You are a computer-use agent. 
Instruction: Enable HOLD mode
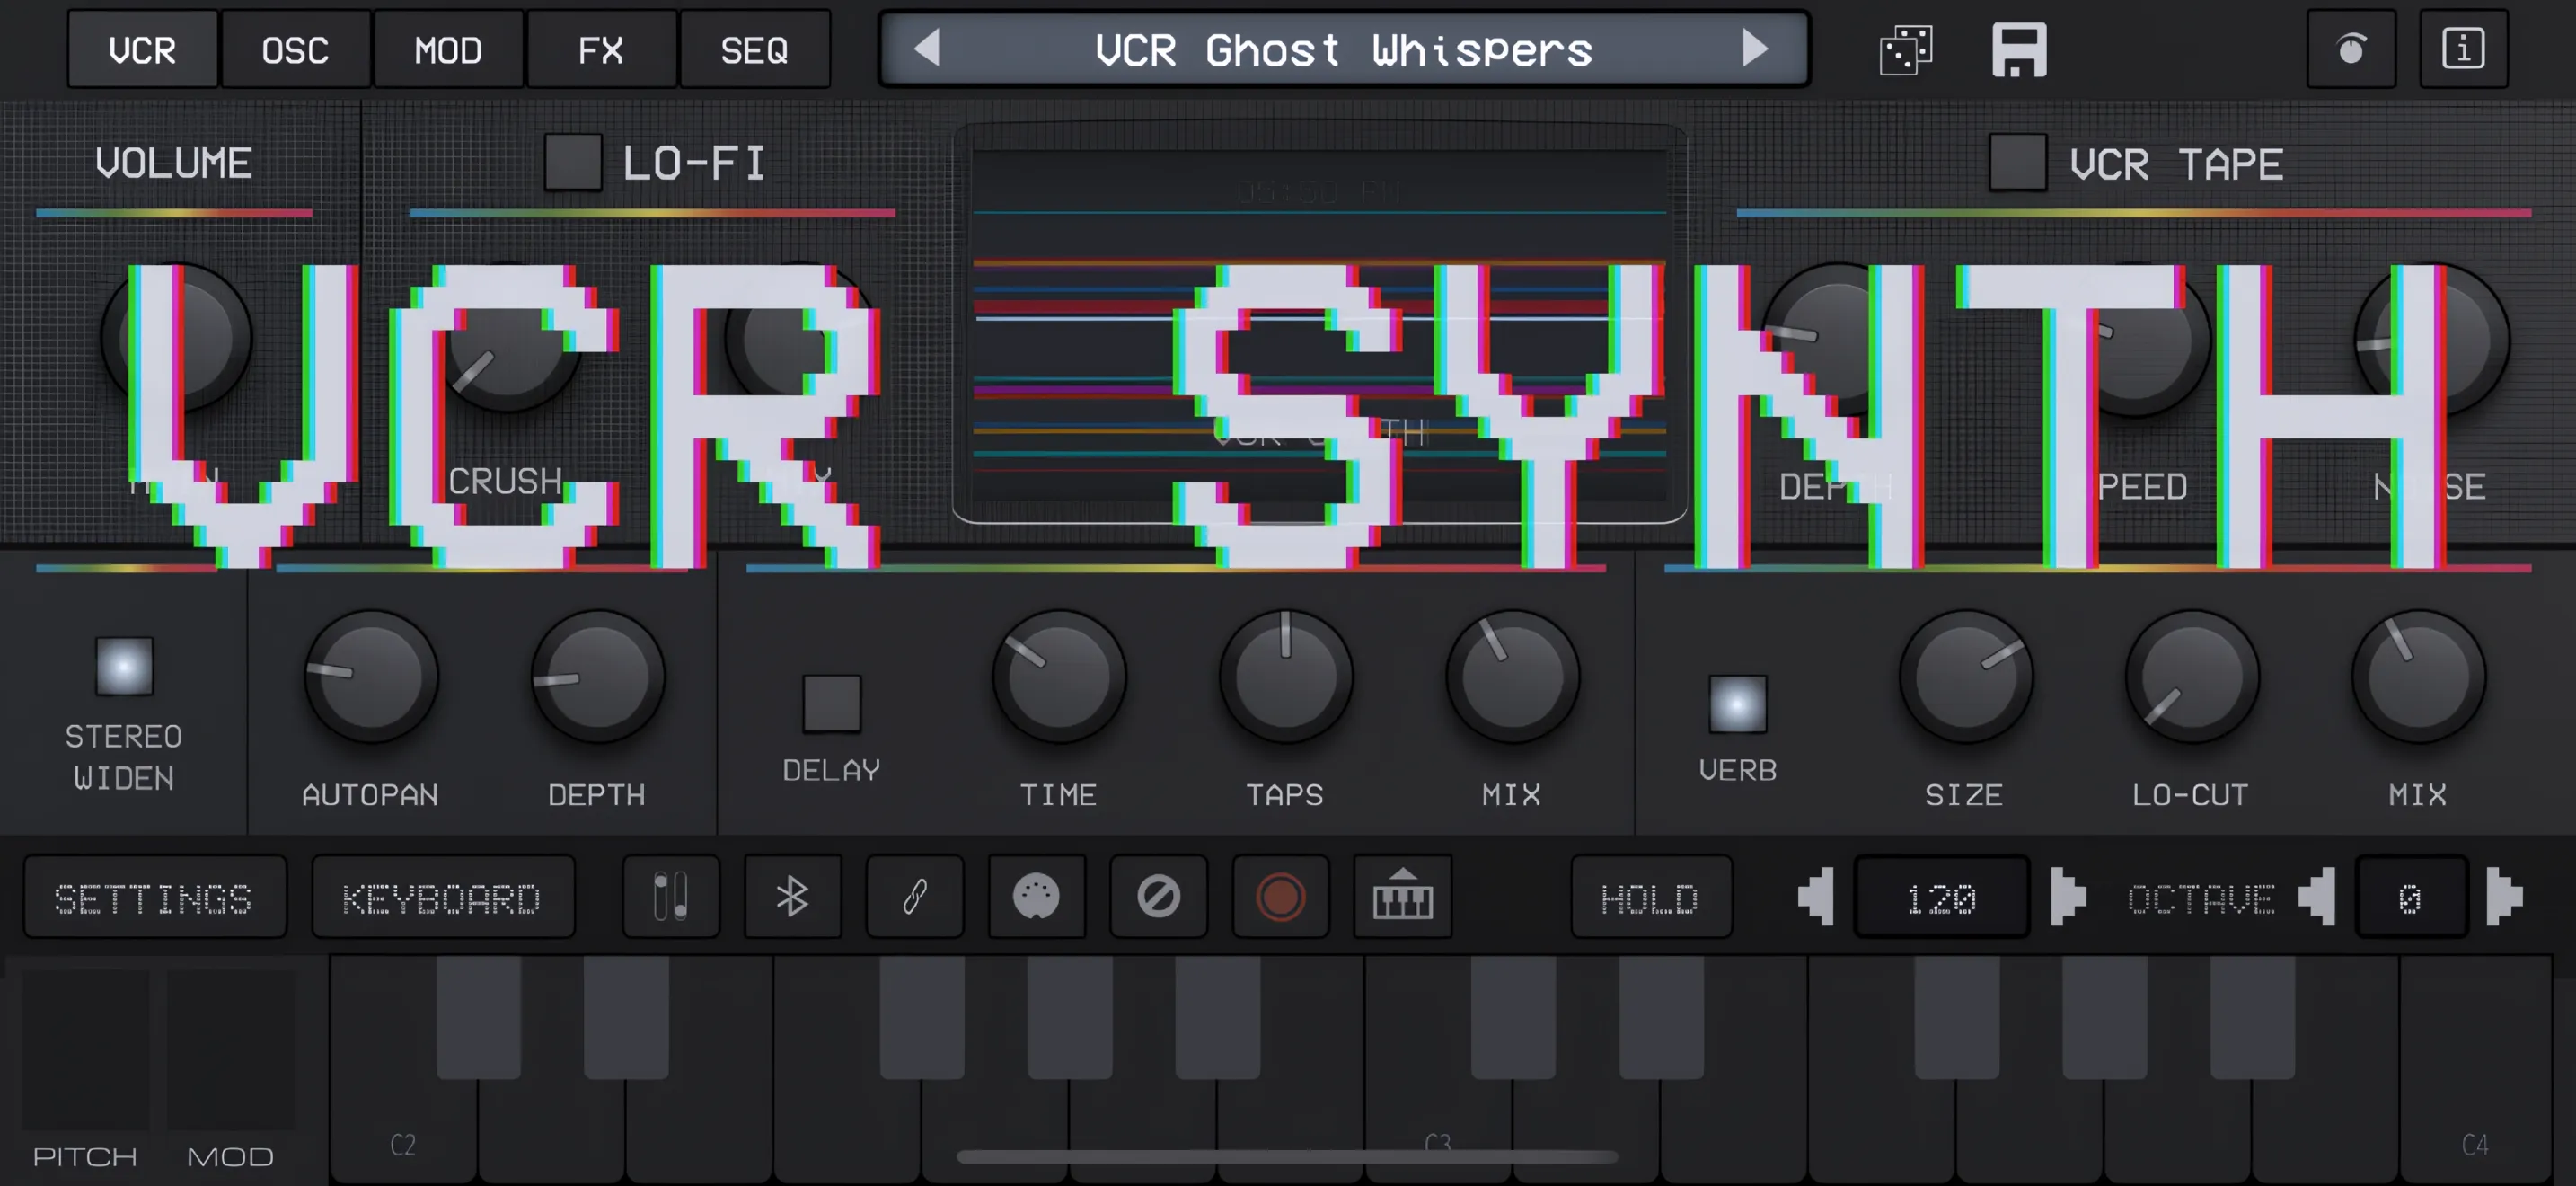[1650, 897]
